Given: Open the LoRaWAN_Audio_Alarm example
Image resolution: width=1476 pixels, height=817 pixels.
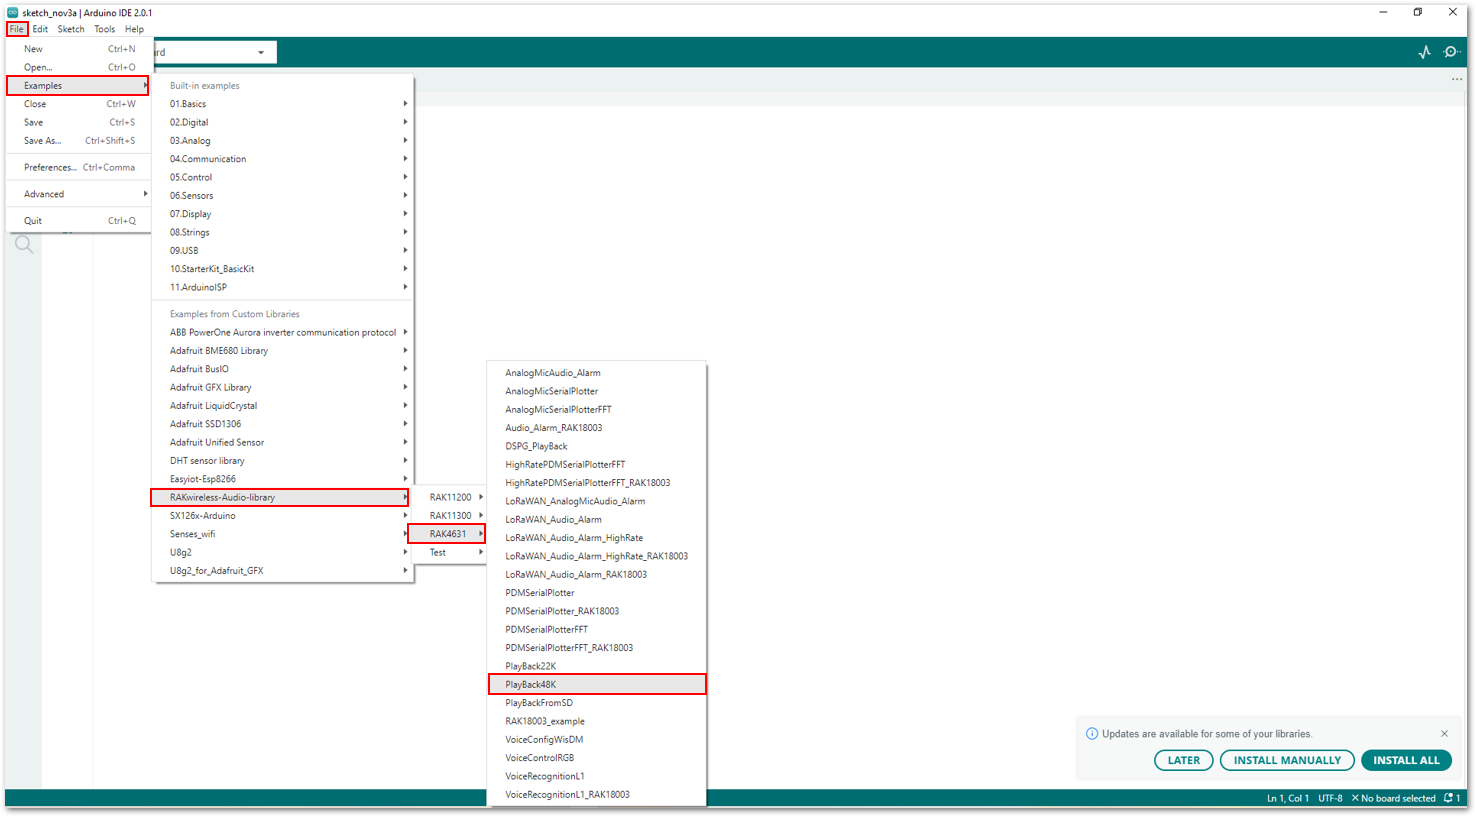Looking at the screenshot, I should click(597, 520).
